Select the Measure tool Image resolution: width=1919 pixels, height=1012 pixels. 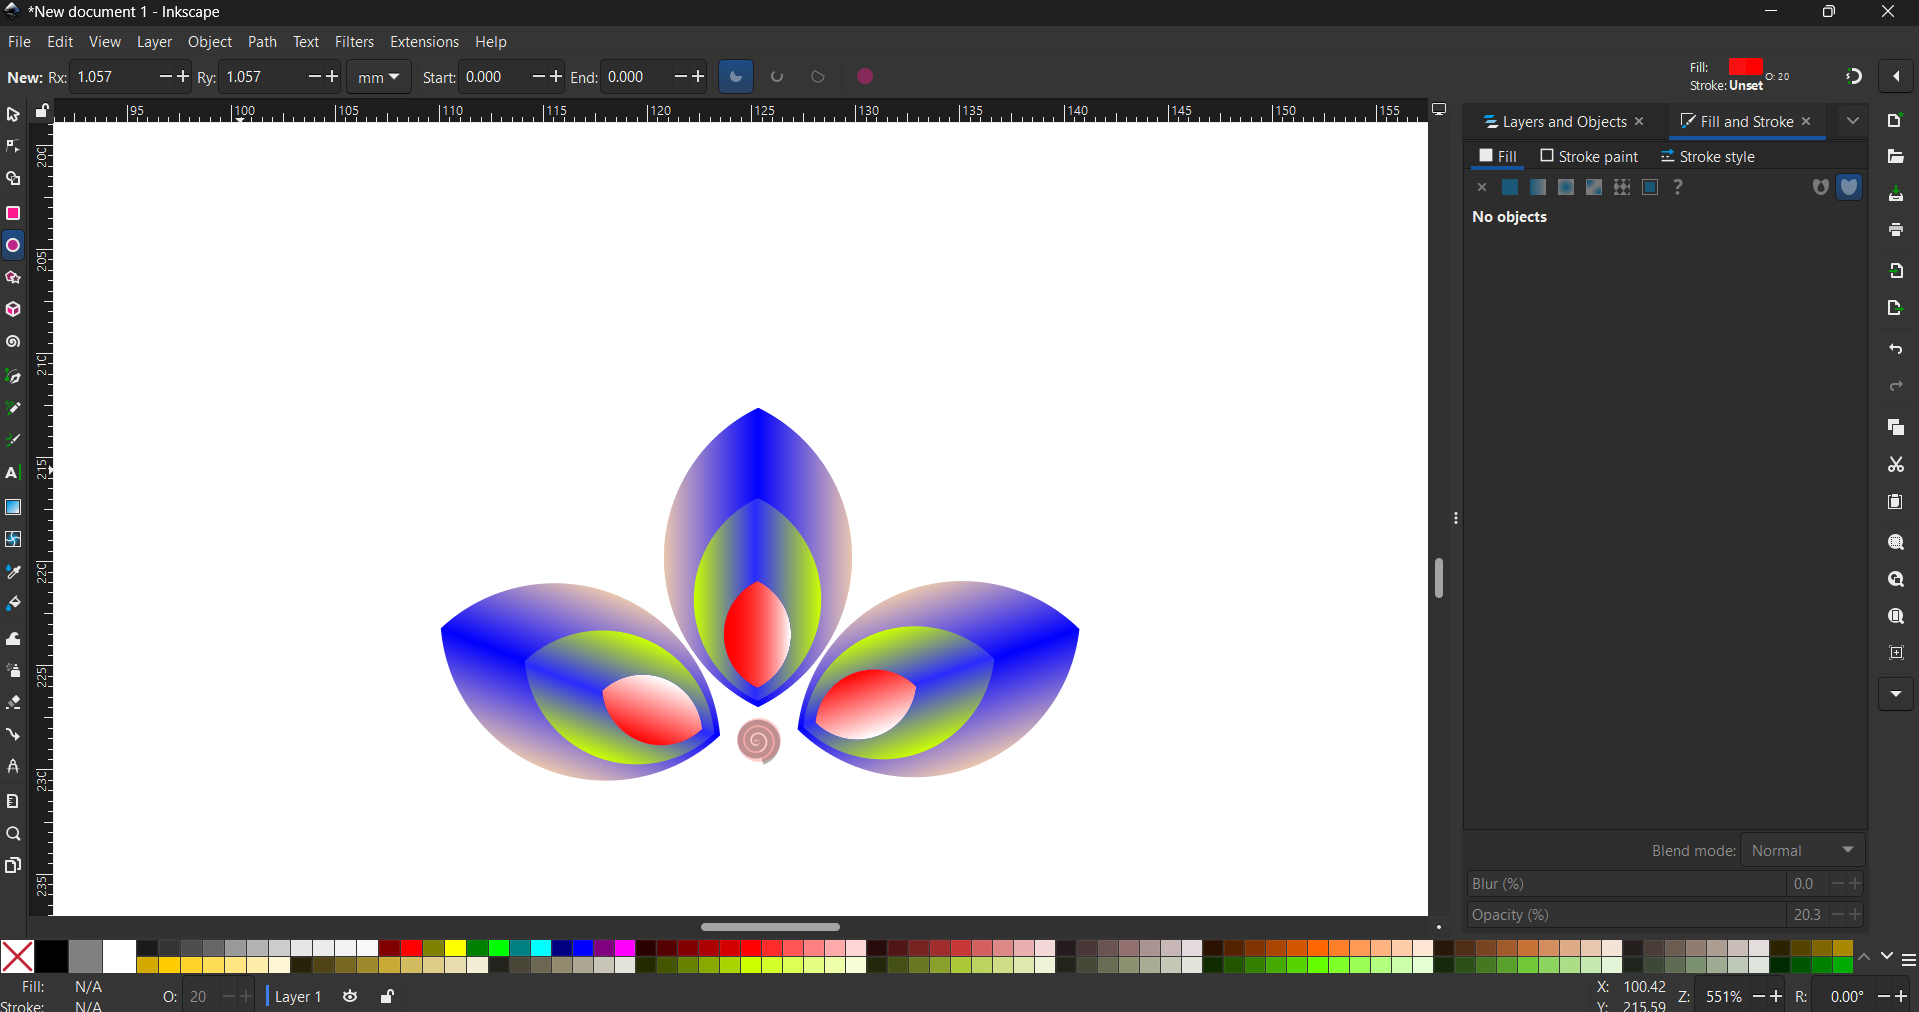point(13,801)
